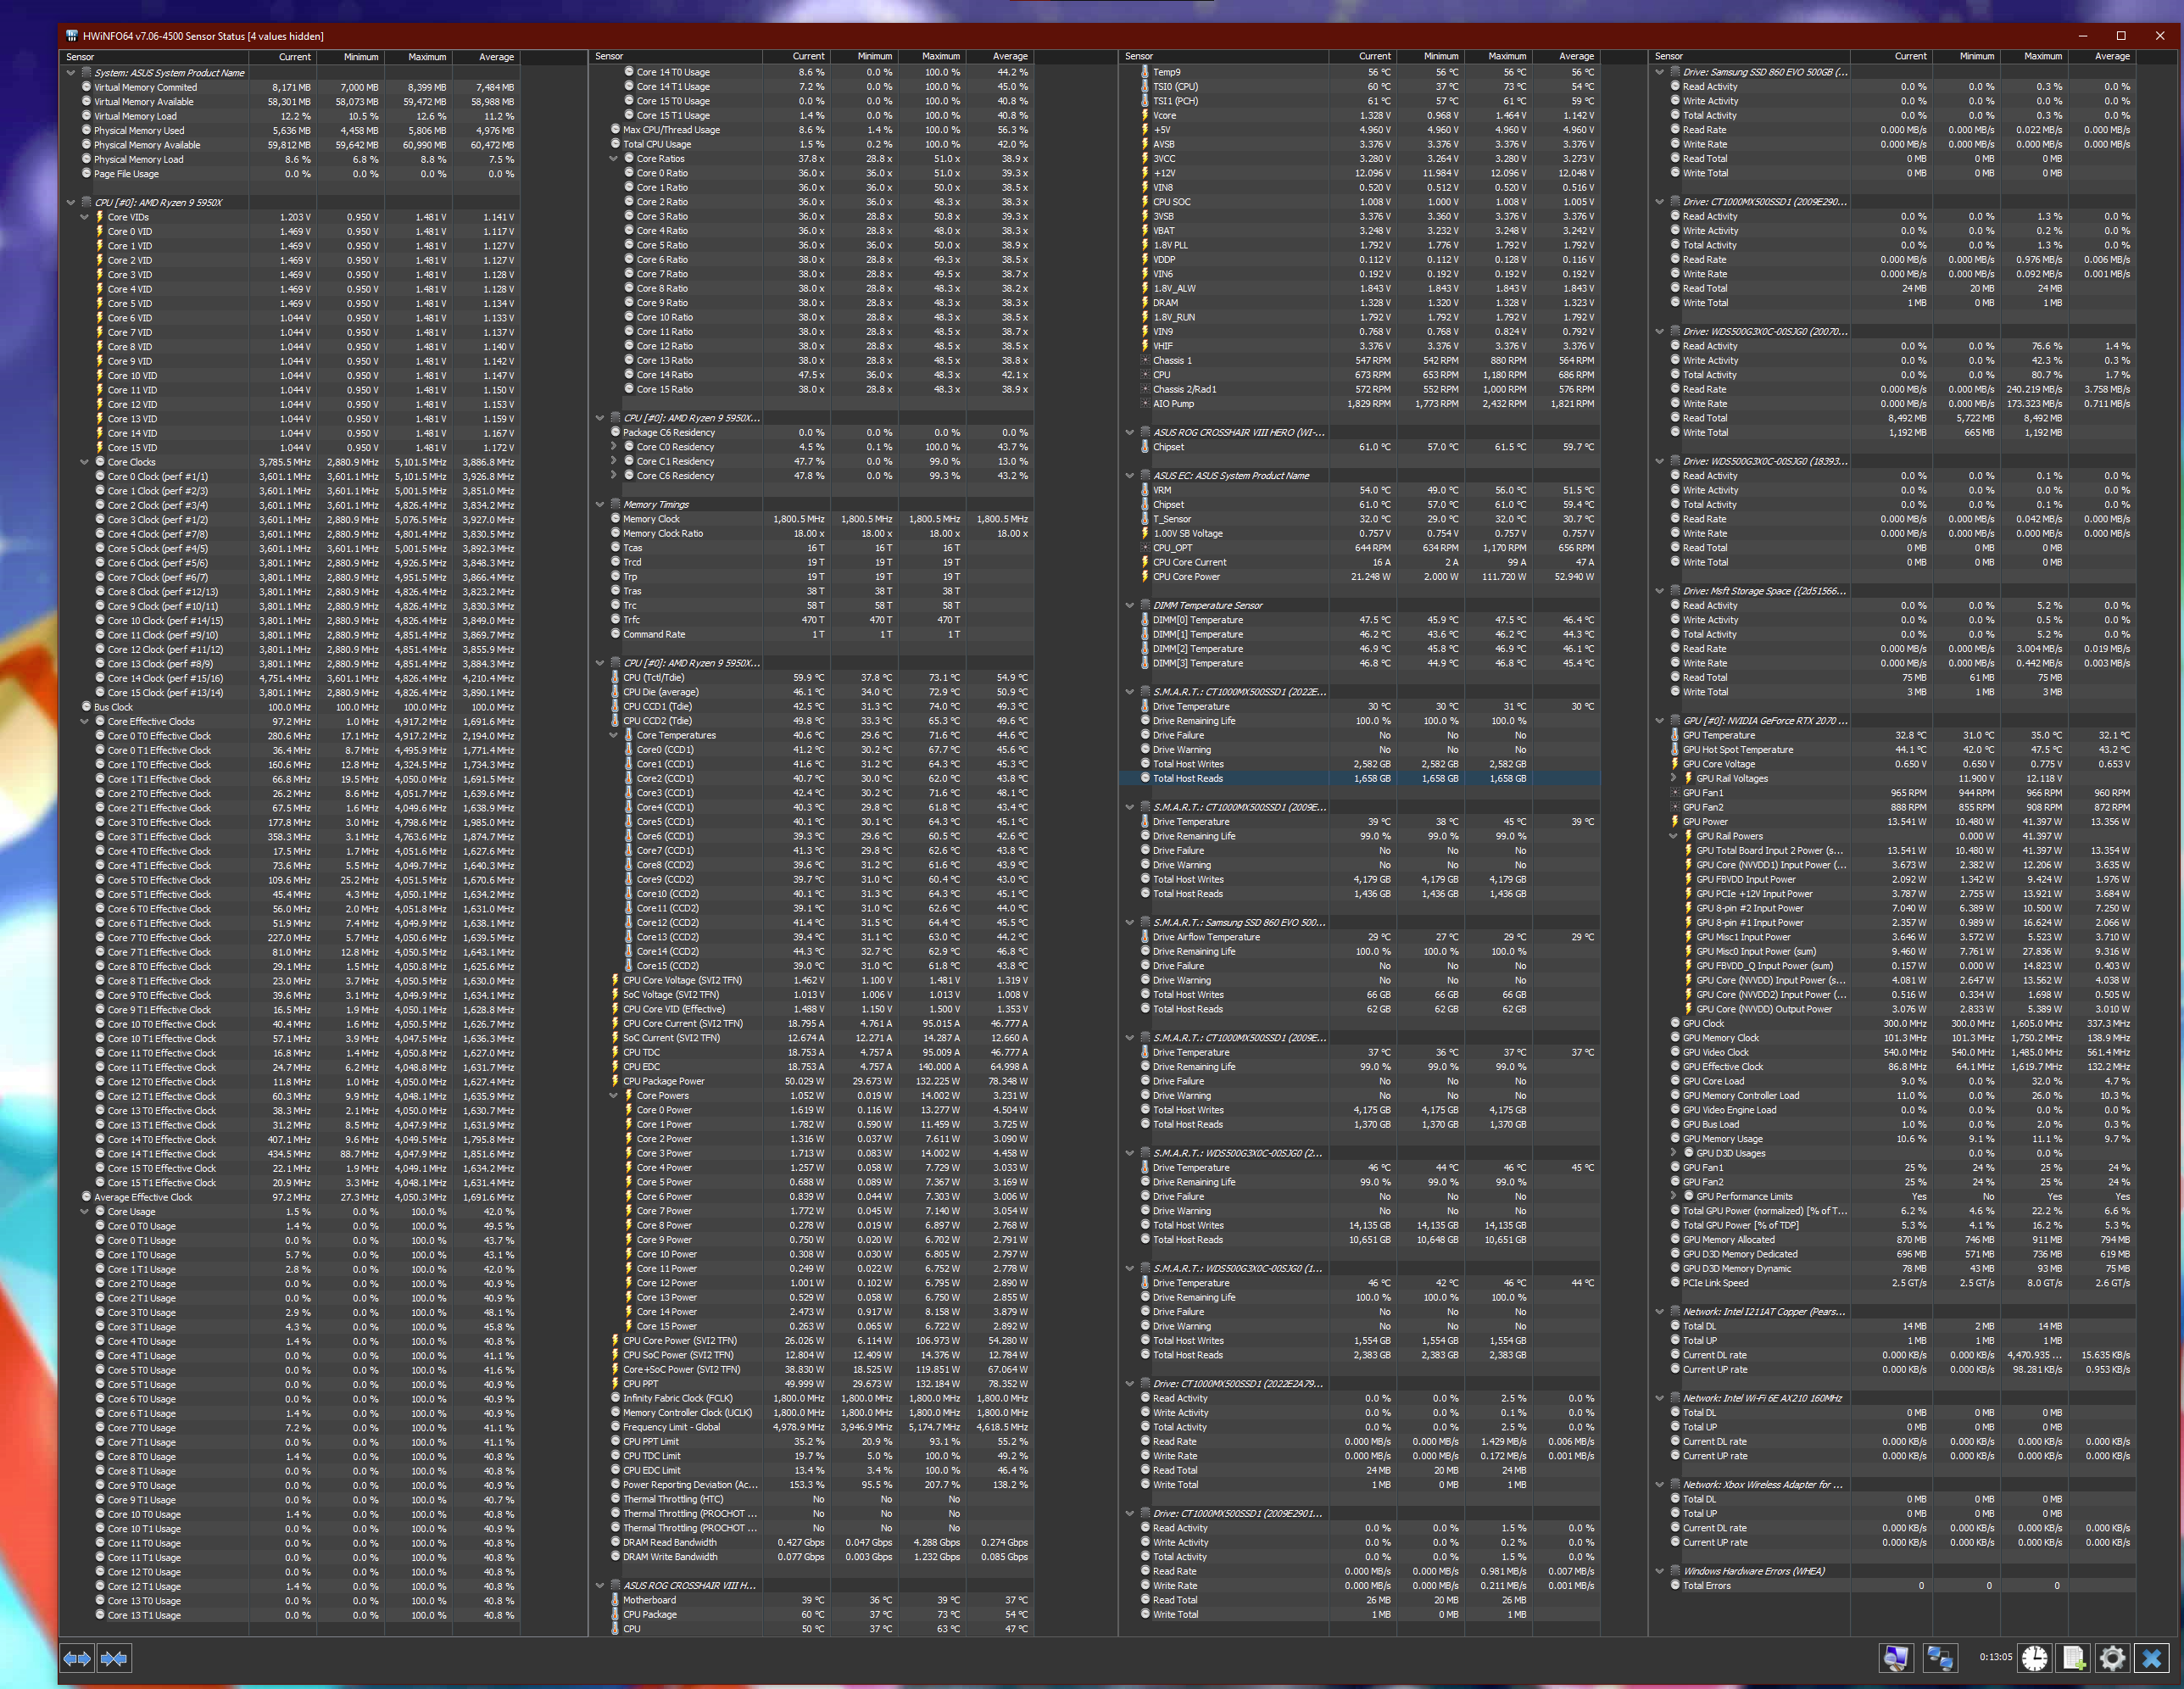
Task: Open sensor settings gear icon
Action: [x=2112, y=1658]
